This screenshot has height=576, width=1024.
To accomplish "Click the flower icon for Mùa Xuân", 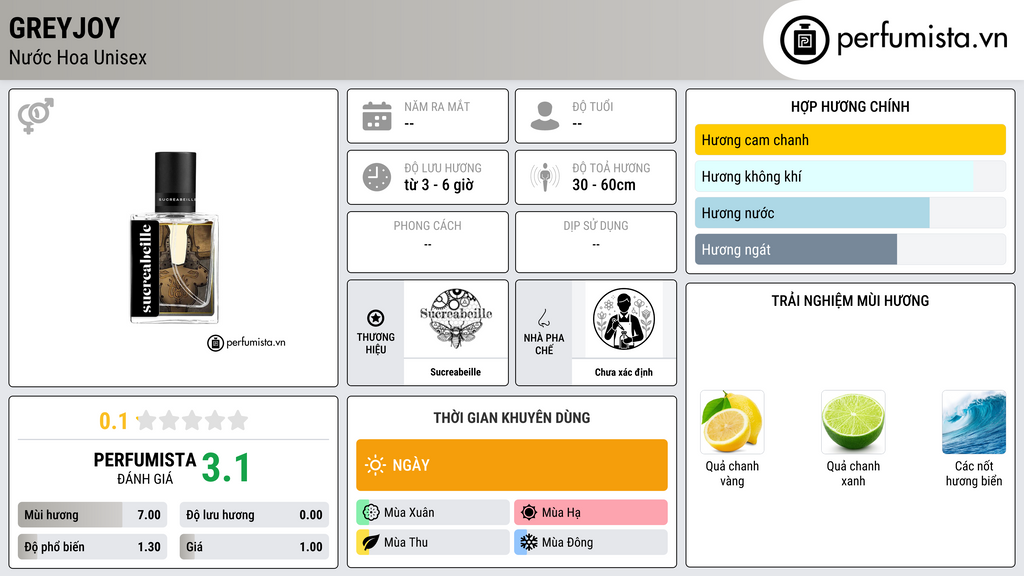I will (371, 512).
